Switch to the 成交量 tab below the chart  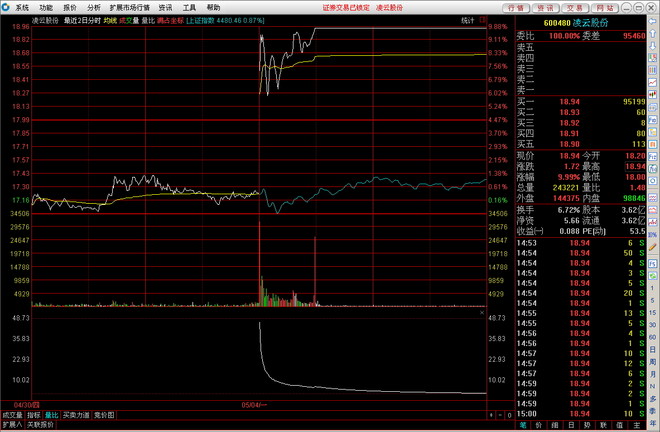pyautogui.click(x=13, y=415)
